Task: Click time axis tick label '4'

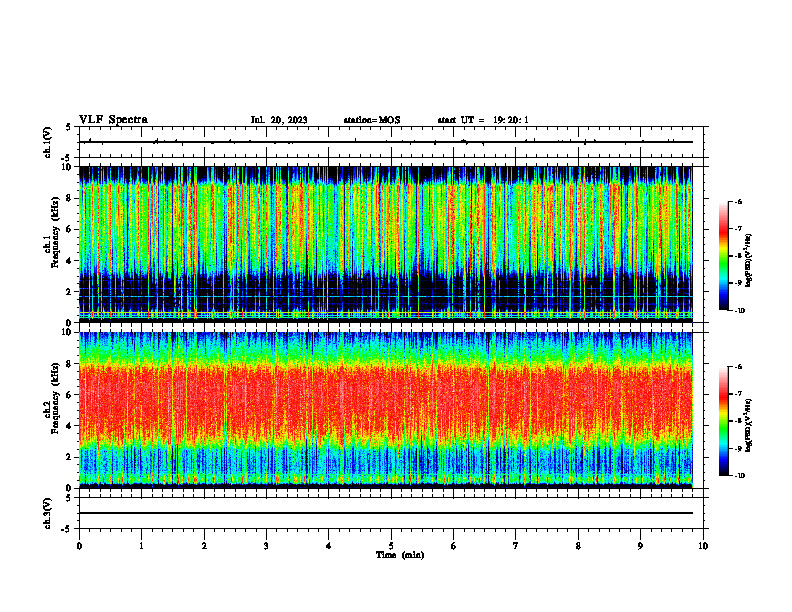Action: click(x=328, y=546)
